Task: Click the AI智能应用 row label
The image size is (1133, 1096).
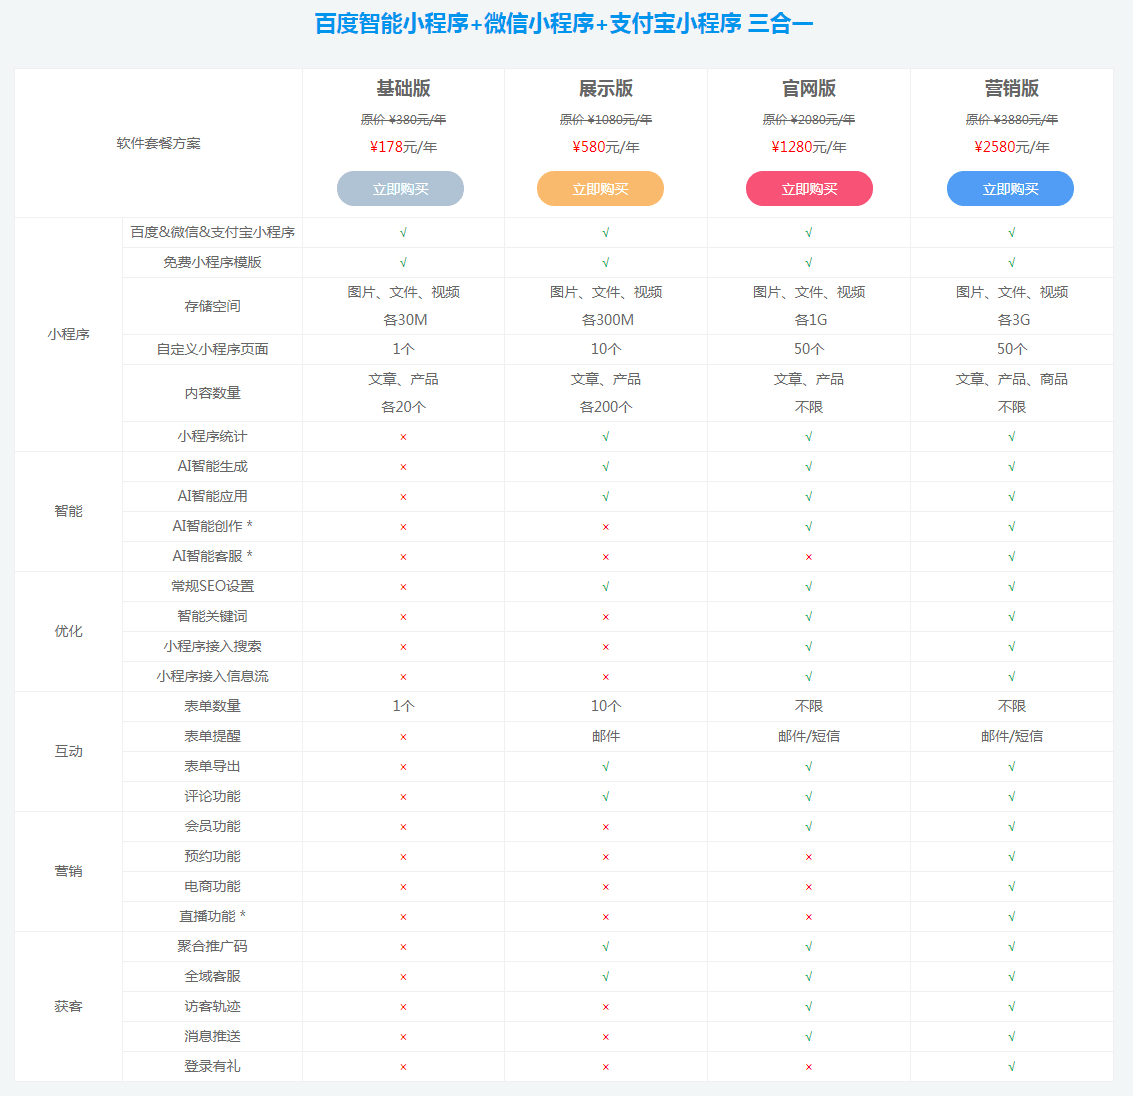Action: (x=212, y=496)
